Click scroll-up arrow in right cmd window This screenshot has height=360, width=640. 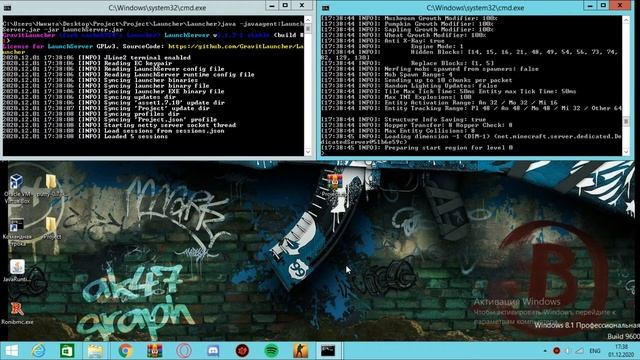click(626, 19)
